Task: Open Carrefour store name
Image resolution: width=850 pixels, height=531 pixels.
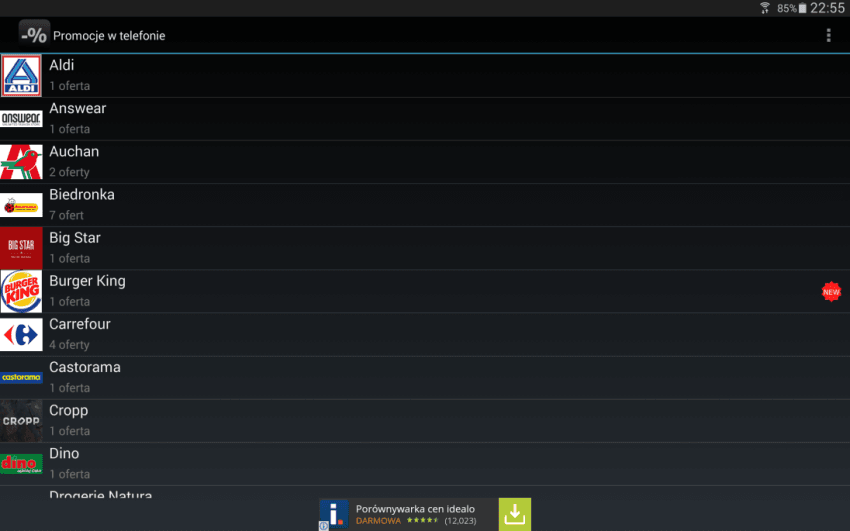Action: pyautogui.click(x=80, y=324)
